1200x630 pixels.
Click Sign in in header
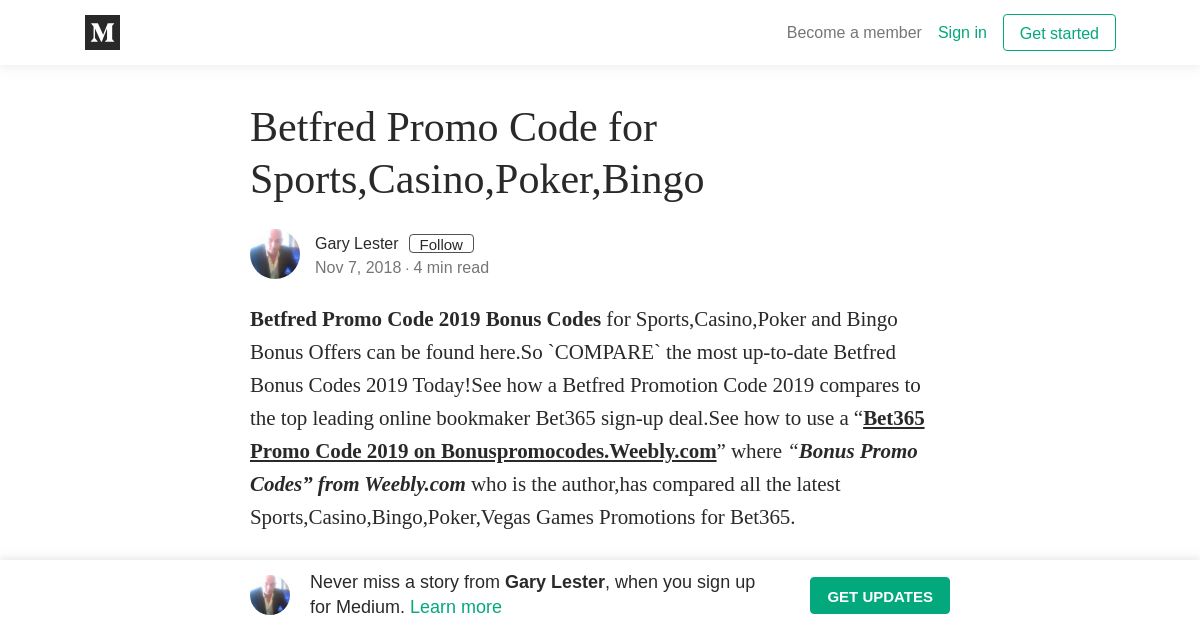tap(962, 33)
